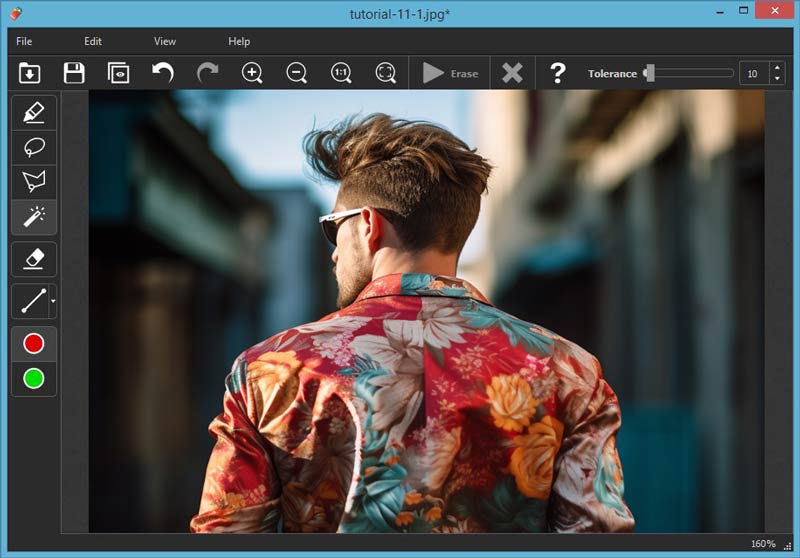This screenshot has height=558, width=800.
Task: Click the Load image icon
Action: point(30,73)
